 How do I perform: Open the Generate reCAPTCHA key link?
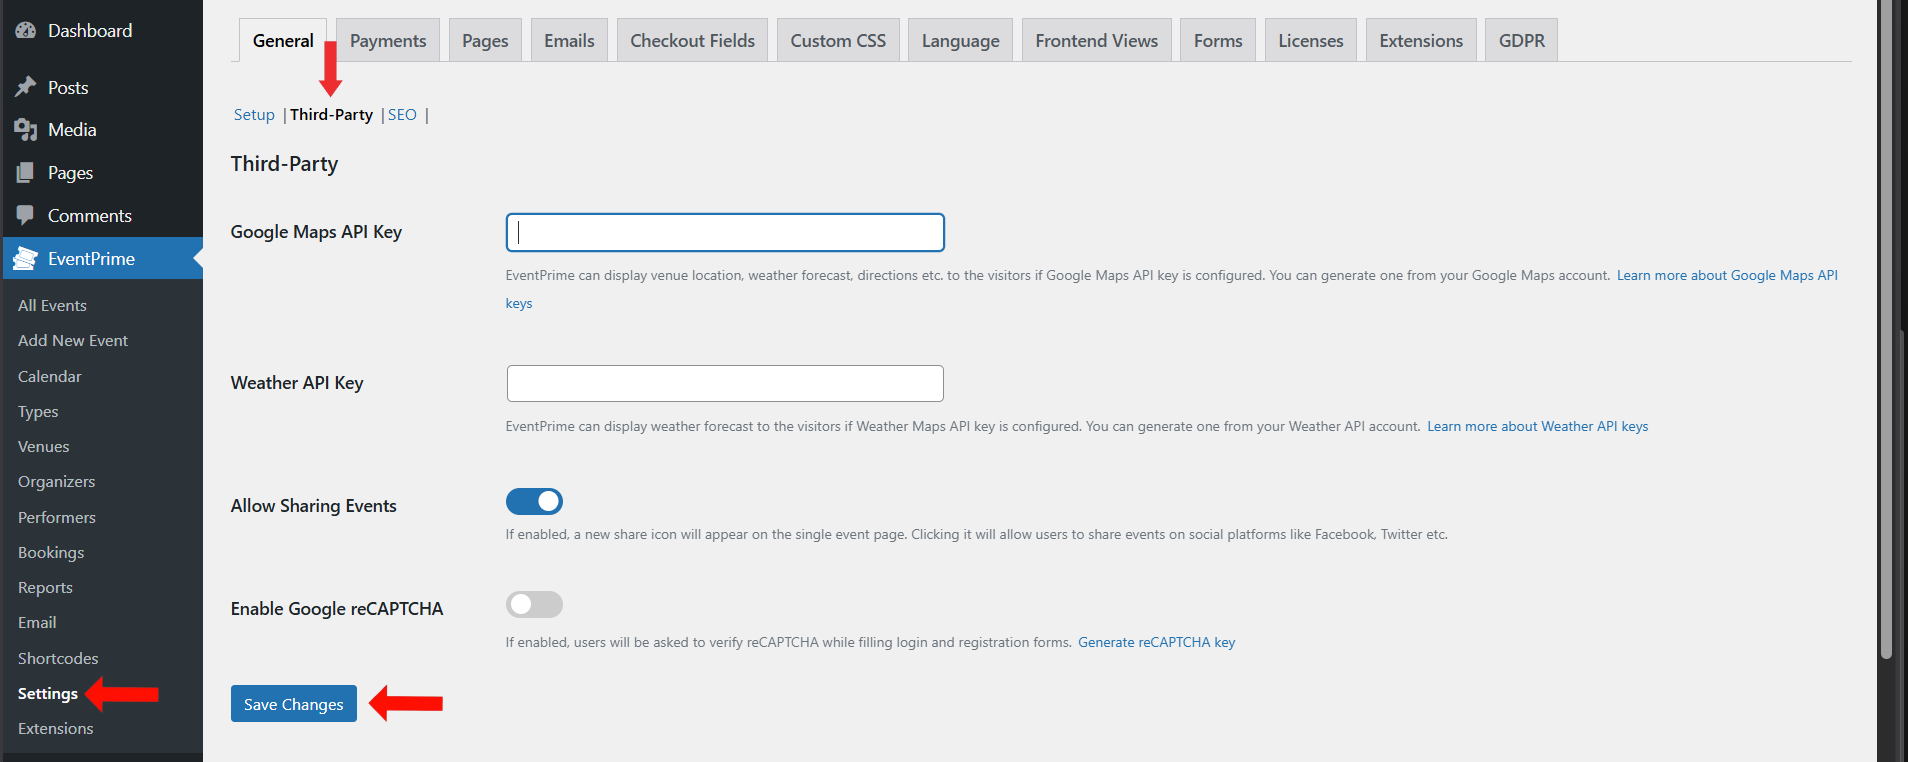point(1156,643)
